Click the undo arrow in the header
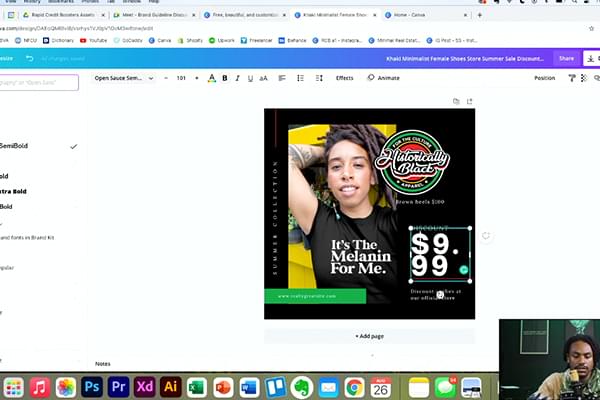The height and width of the screenshot is (400, 600). click(29, 59)
